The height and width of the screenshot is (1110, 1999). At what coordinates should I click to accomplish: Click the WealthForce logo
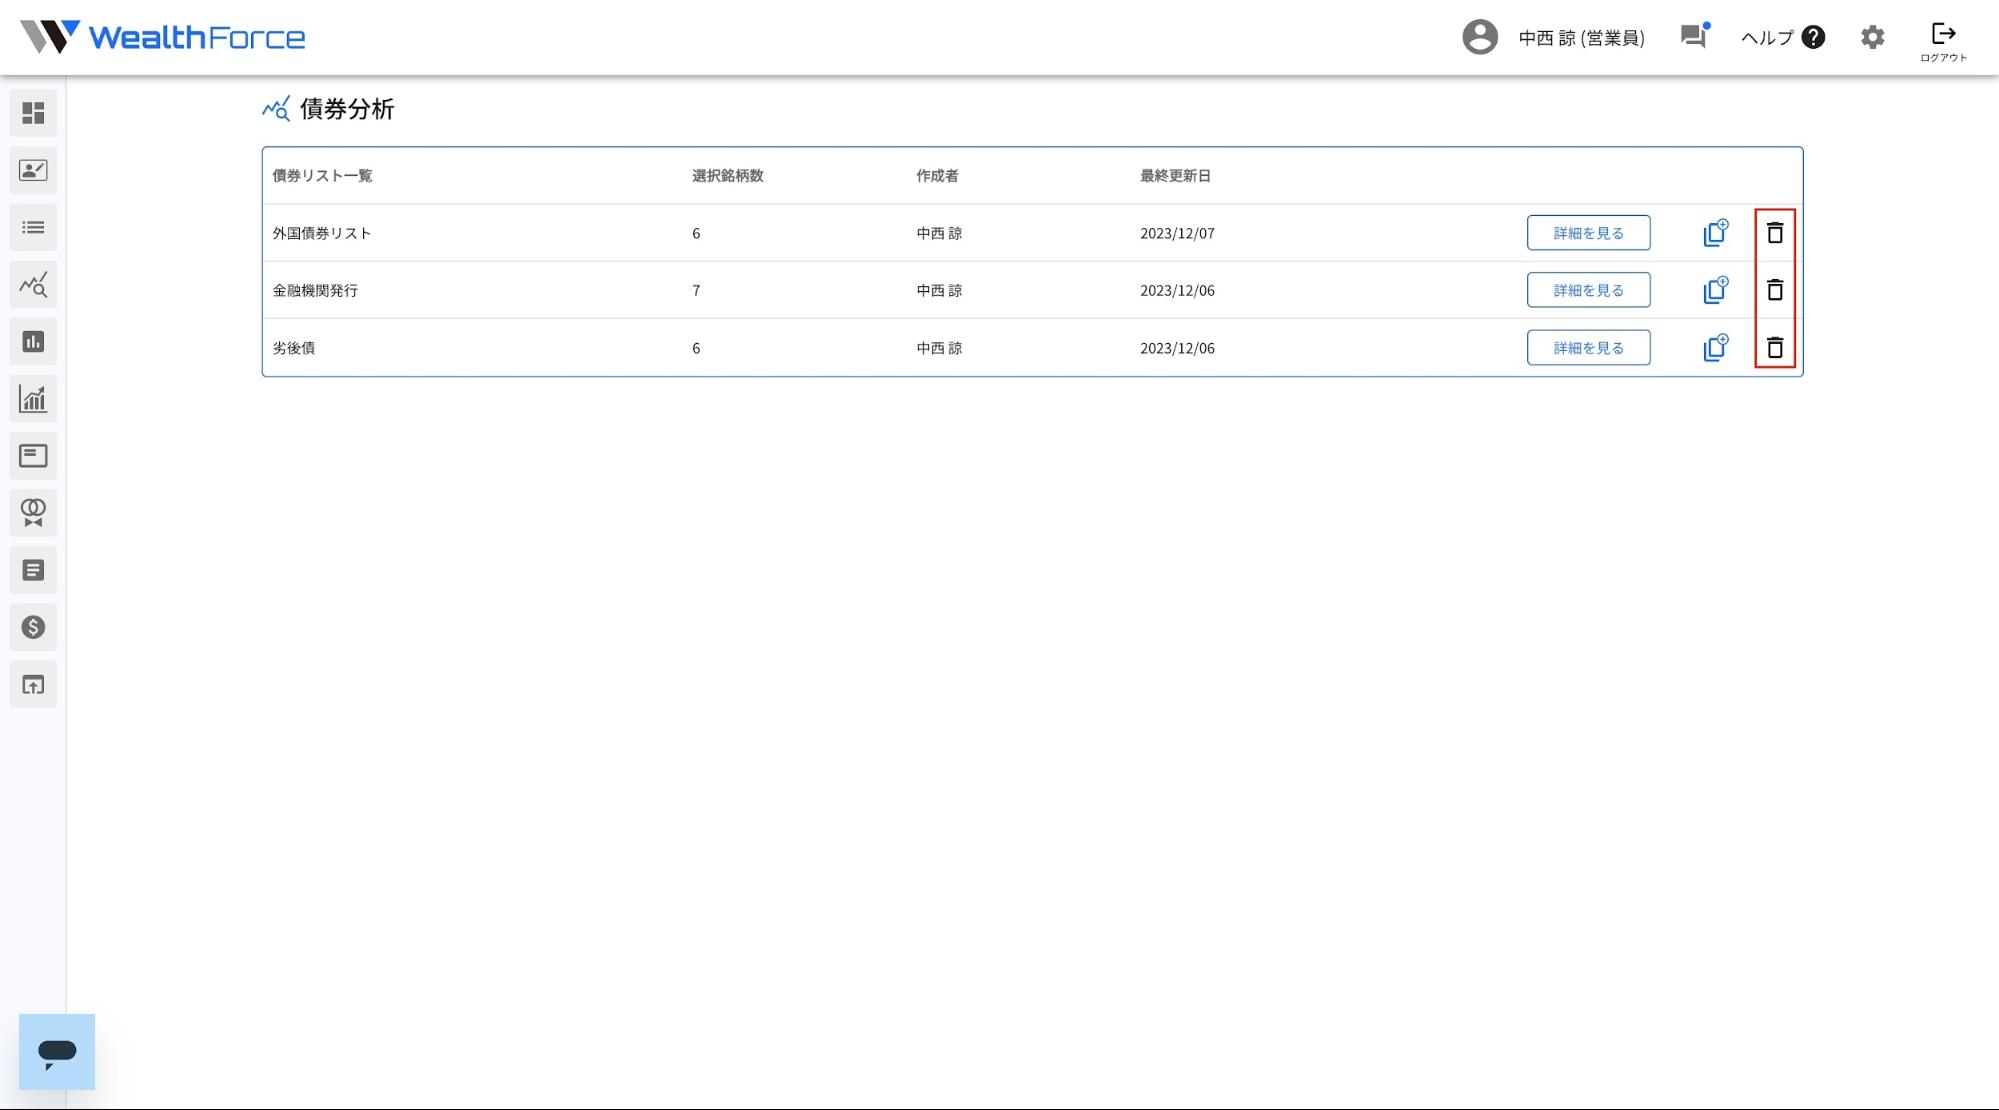point(163,37)
